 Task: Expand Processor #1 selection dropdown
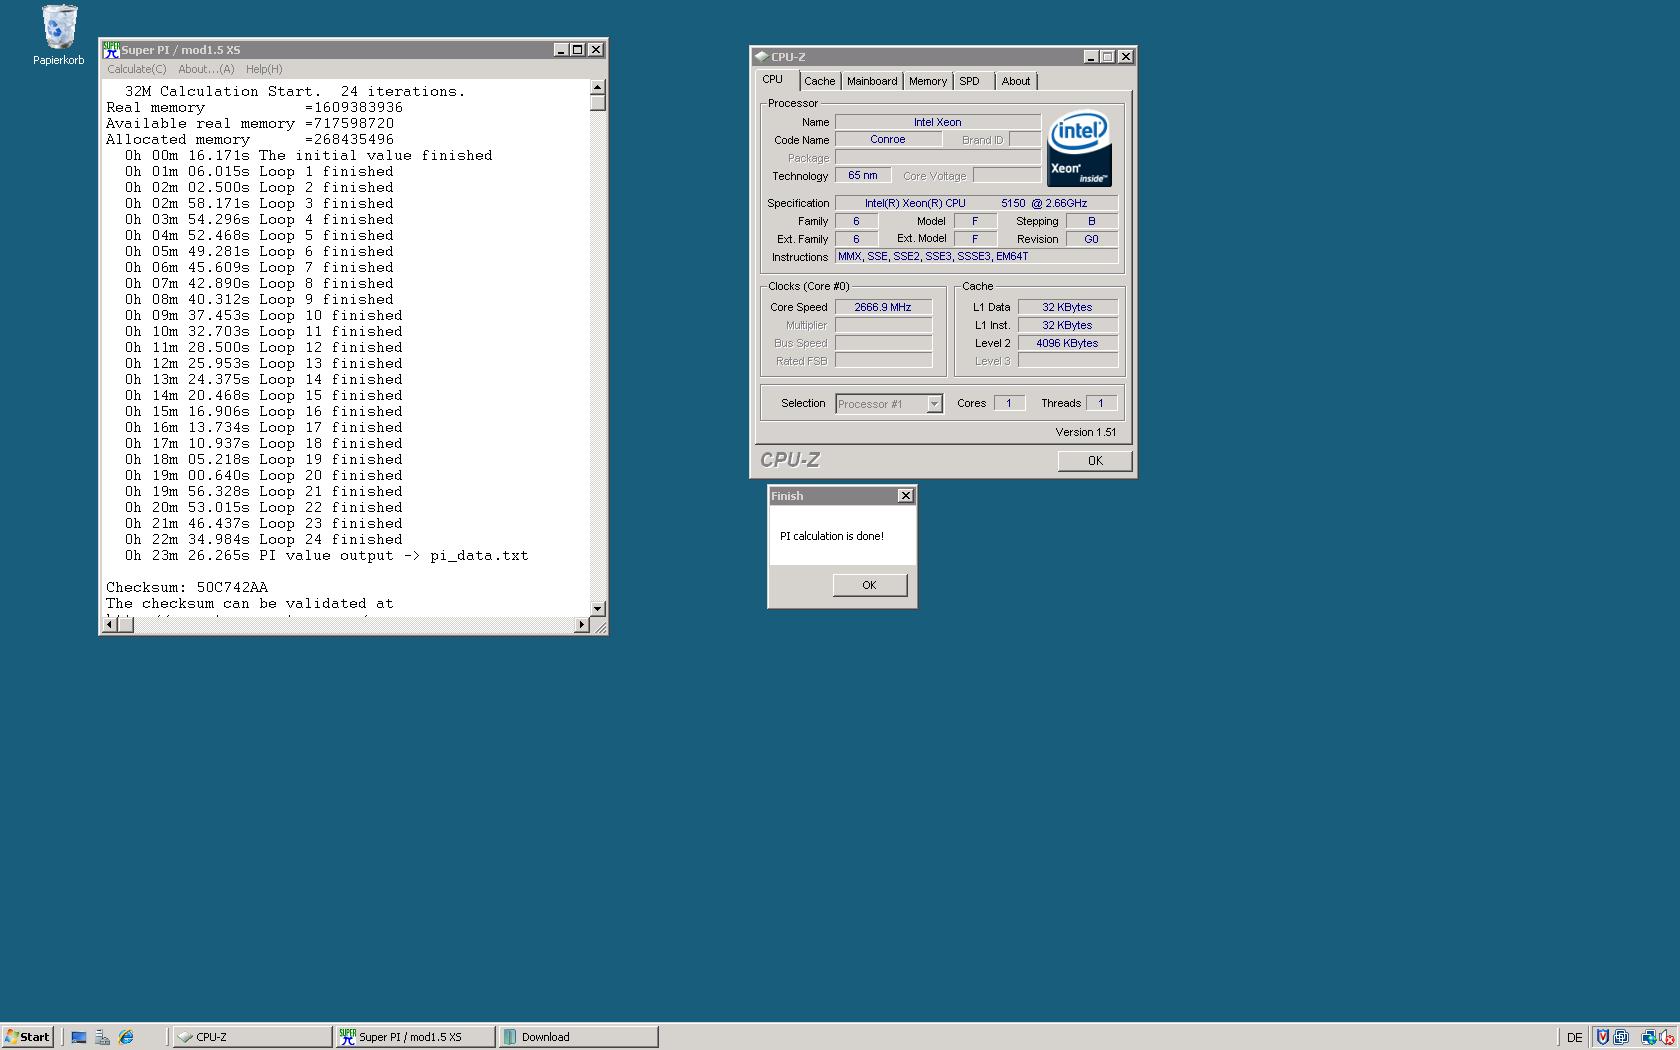tap(934, 404)
